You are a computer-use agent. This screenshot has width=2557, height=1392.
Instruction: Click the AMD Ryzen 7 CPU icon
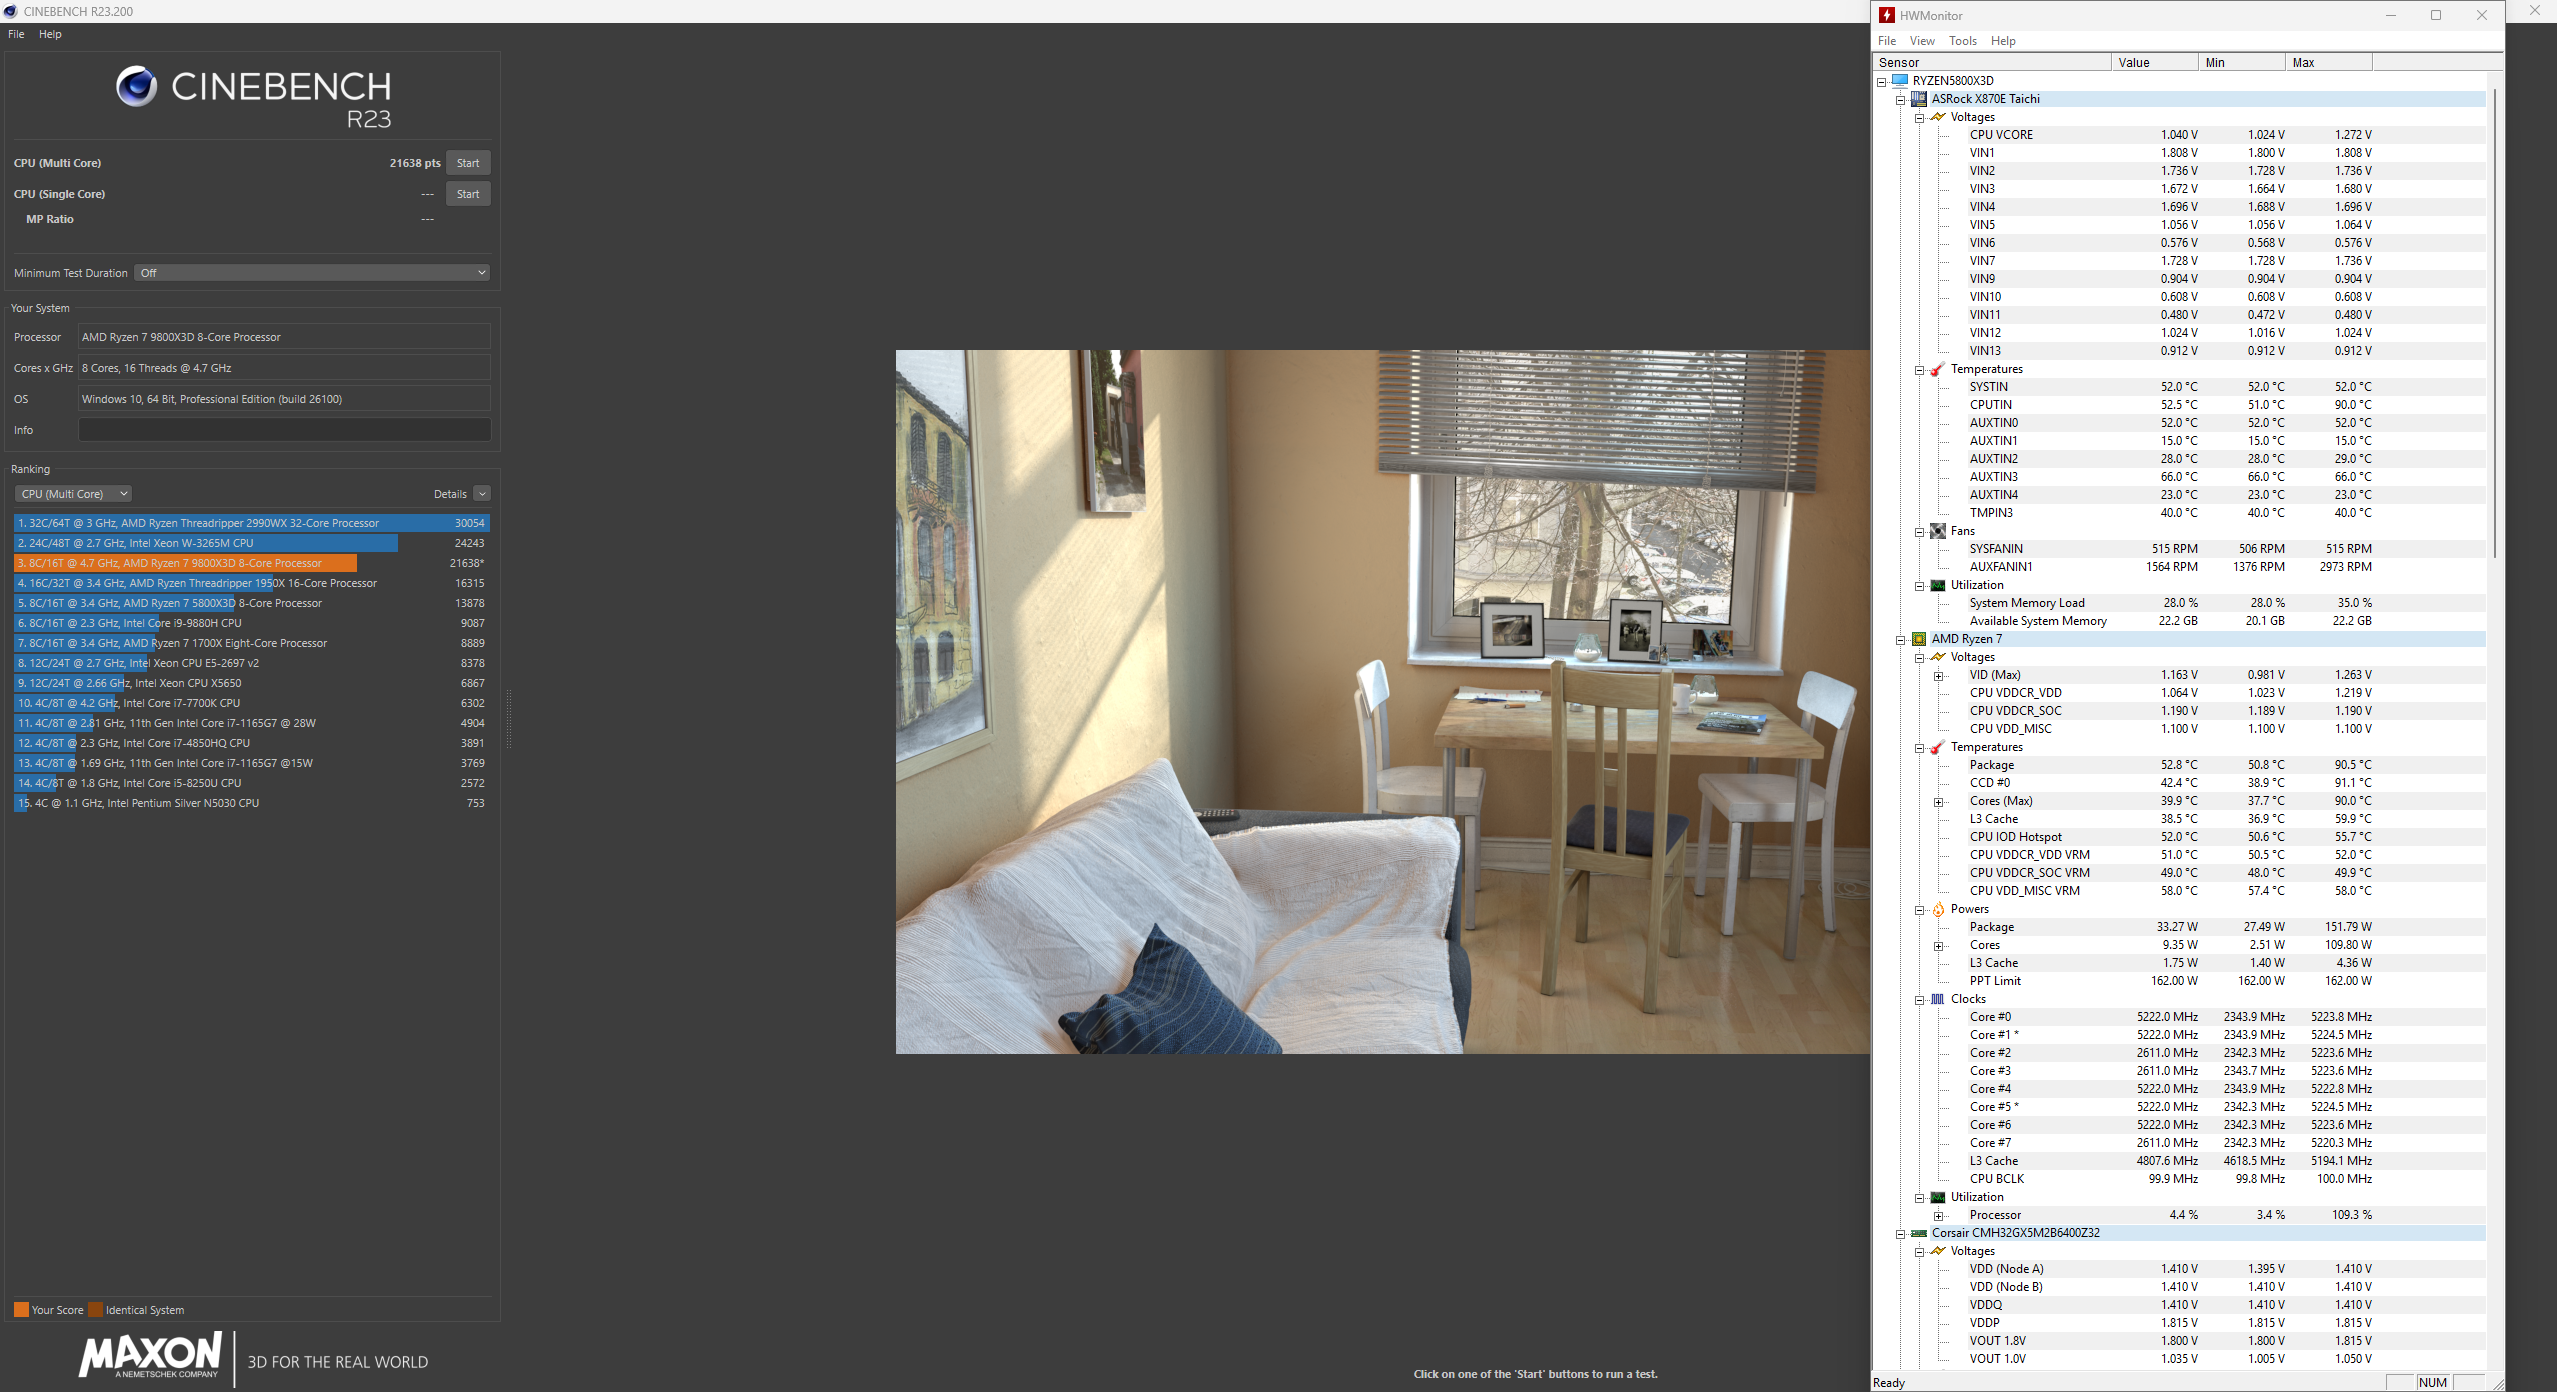1918,639
